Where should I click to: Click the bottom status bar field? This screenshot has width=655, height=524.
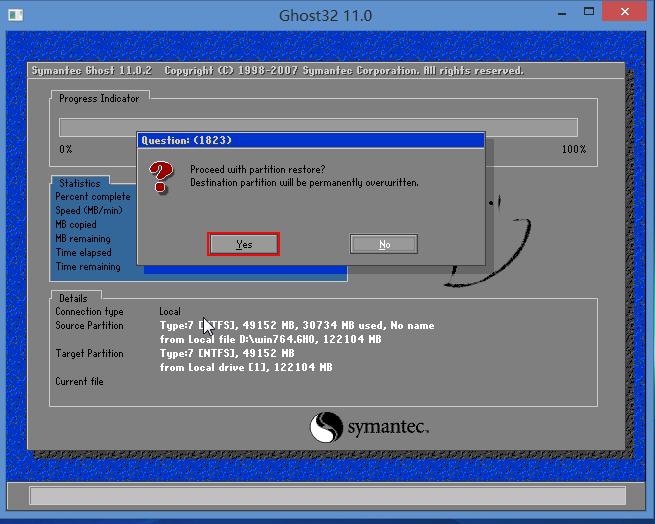point(327,496)
